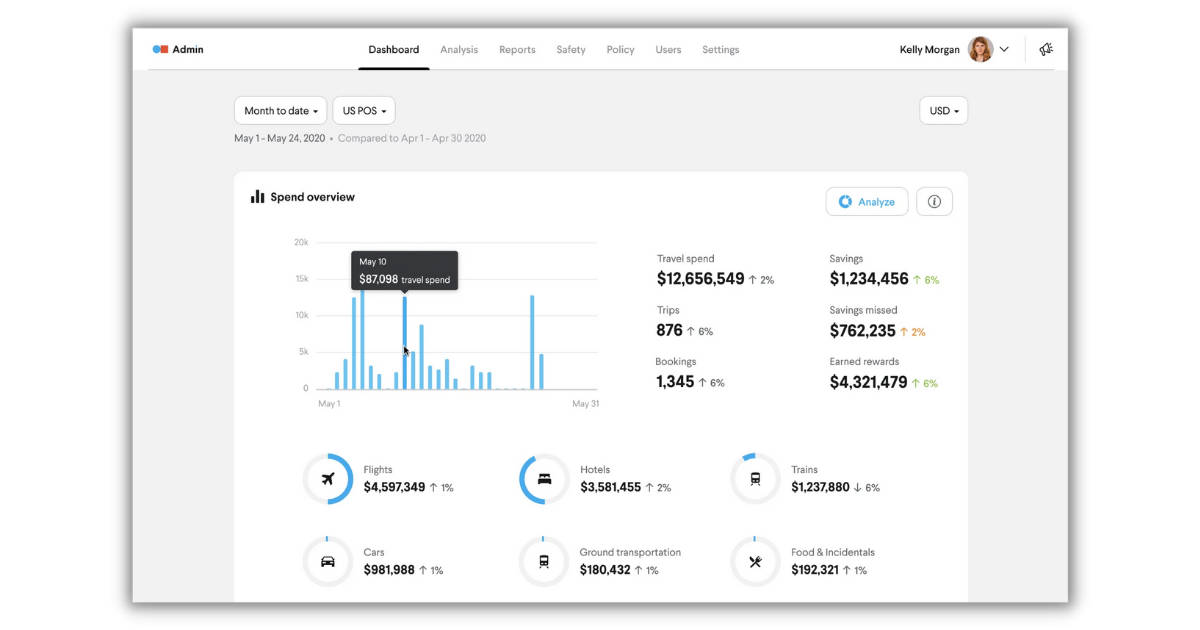Change currency via the USD dropdown
Viewport: 1200px width, 630px height.
942,110
